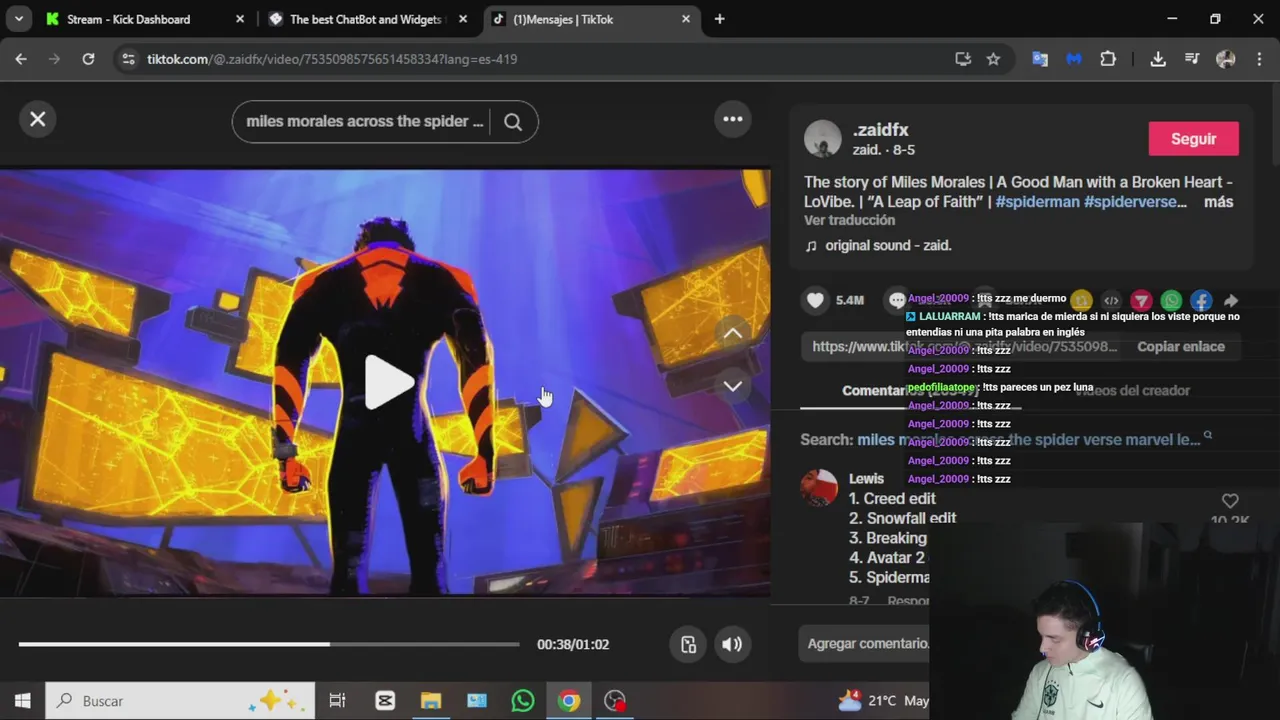Open the Extensions puzzle menu
Screen dimensions: 1280x720
(1108, 59)
